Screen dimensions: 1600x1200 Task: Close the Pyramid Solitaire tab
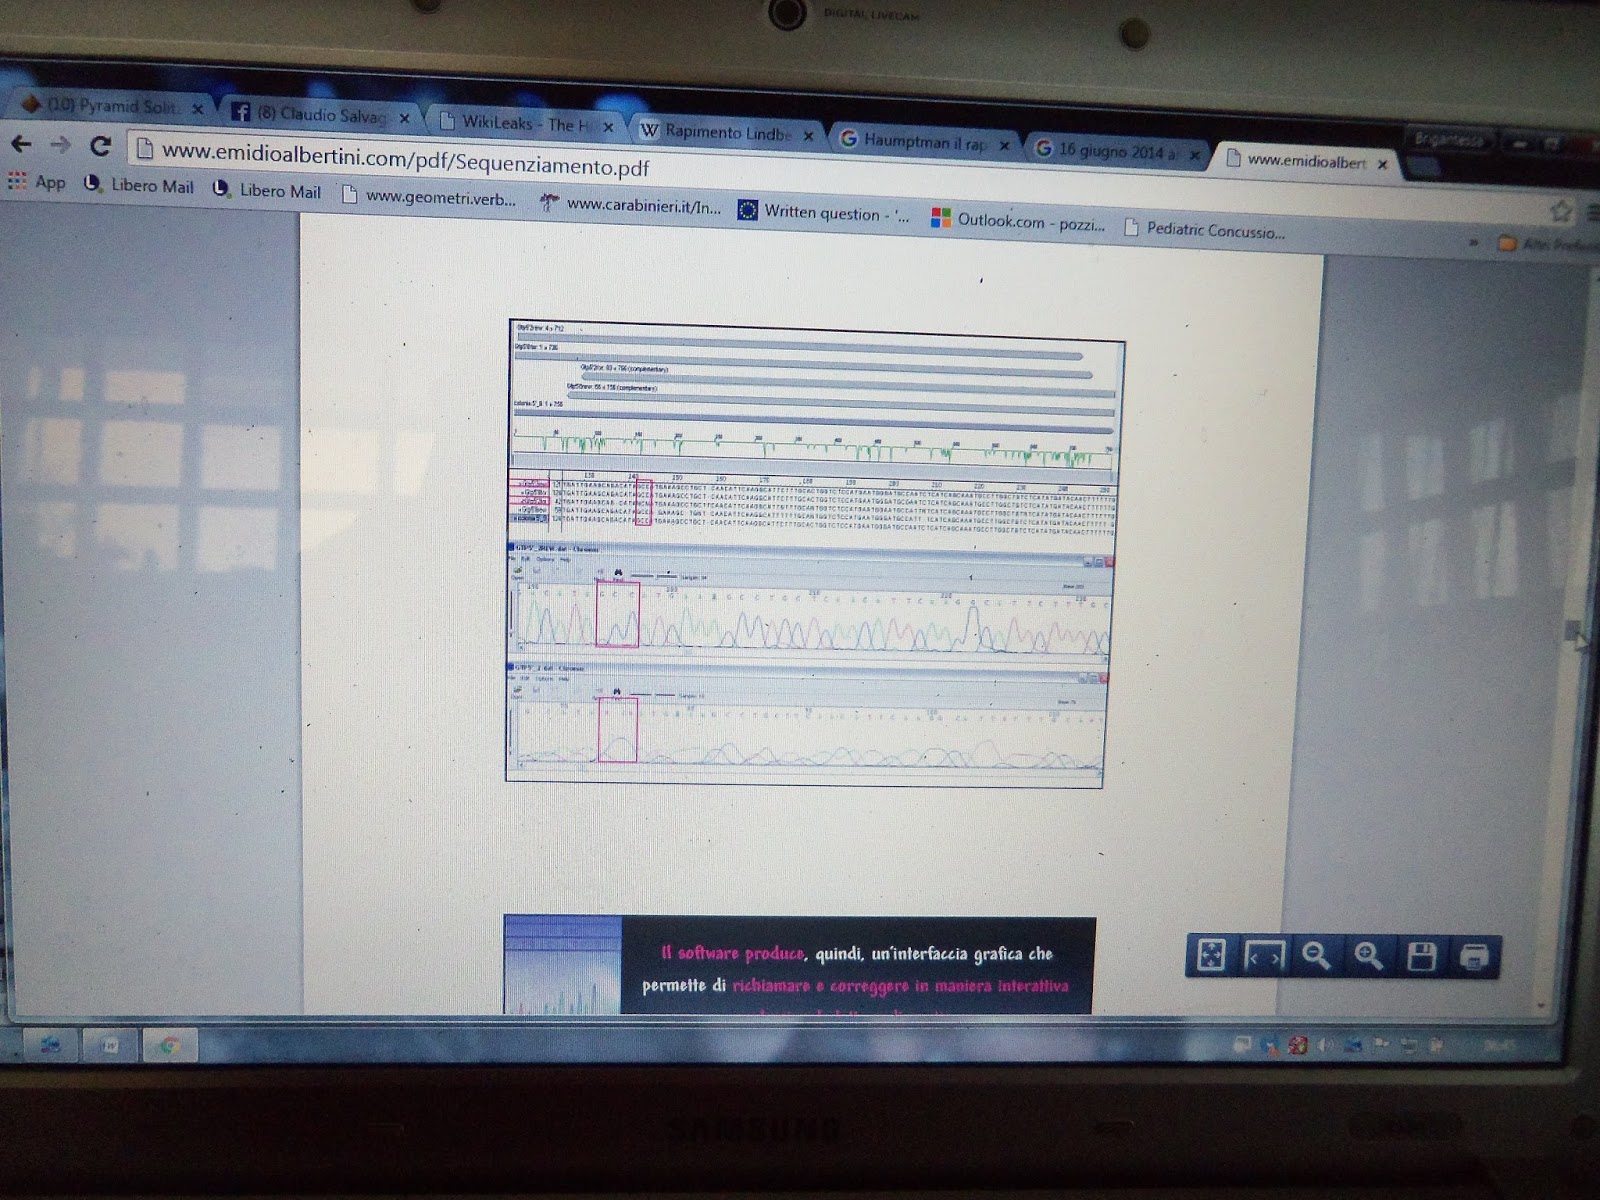point(197,108)
